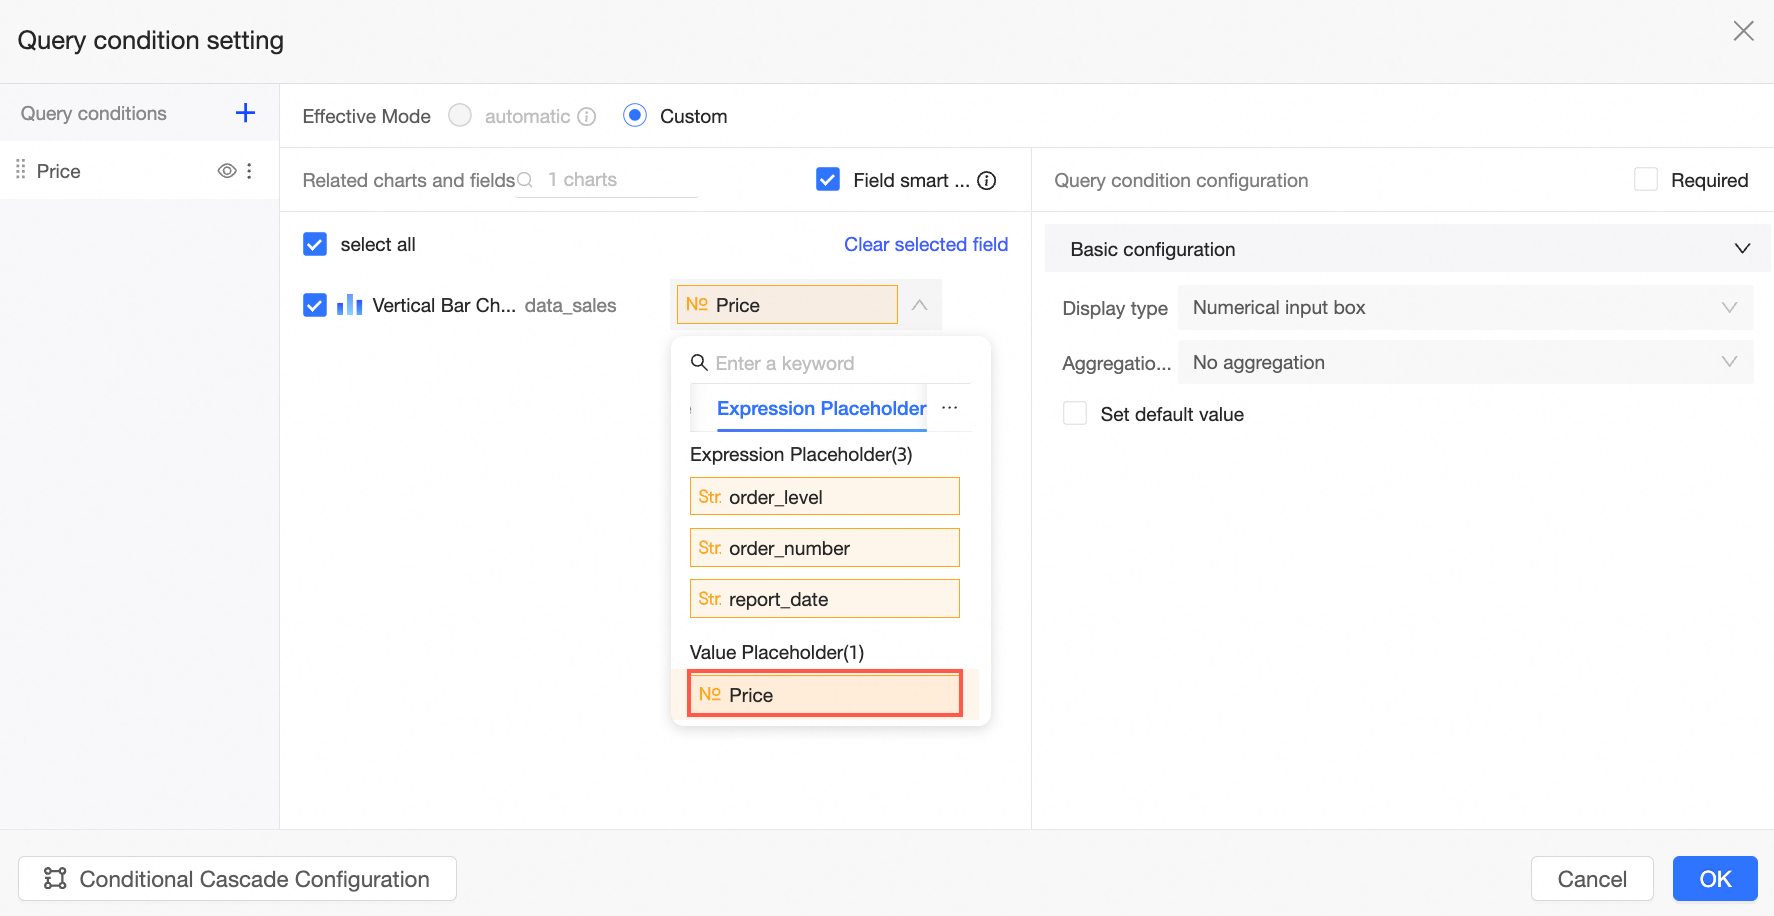Uncheck the select all checkbox
The image size is (1774, 916).
pyautogui.click(x=315, y=245)
